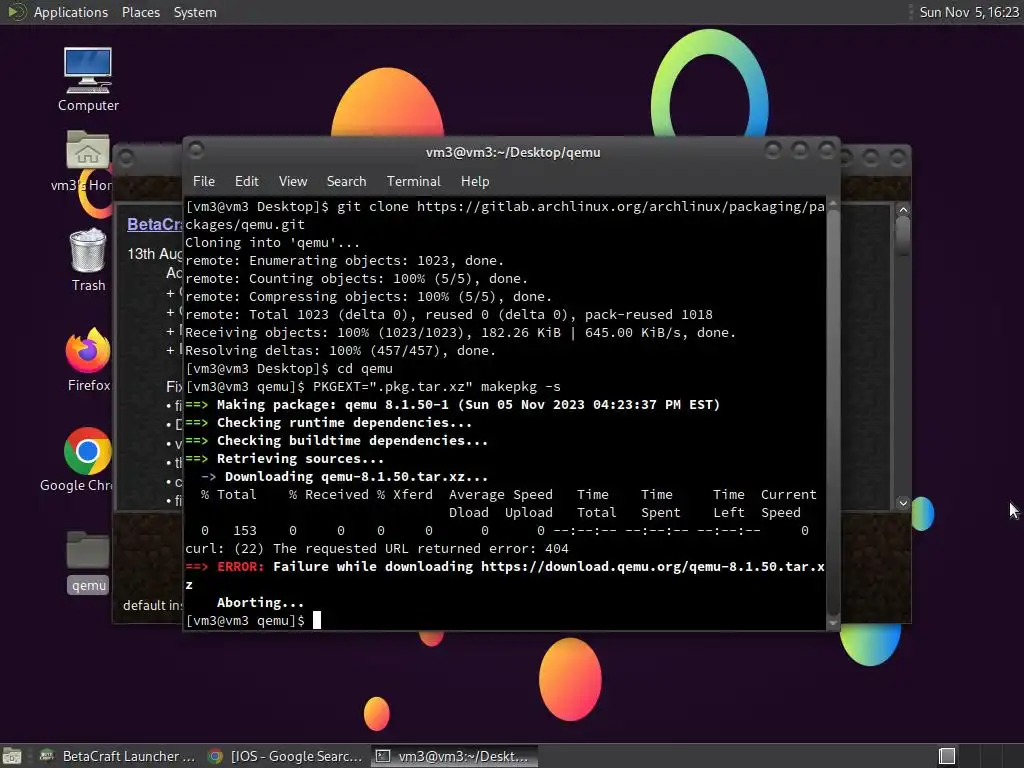The height and width of the screenshot is (768, 1024).
Task: Click the 'Downloading qemu-8.1.50.tar.xz...' line
Action: click(x=345, y=477)
